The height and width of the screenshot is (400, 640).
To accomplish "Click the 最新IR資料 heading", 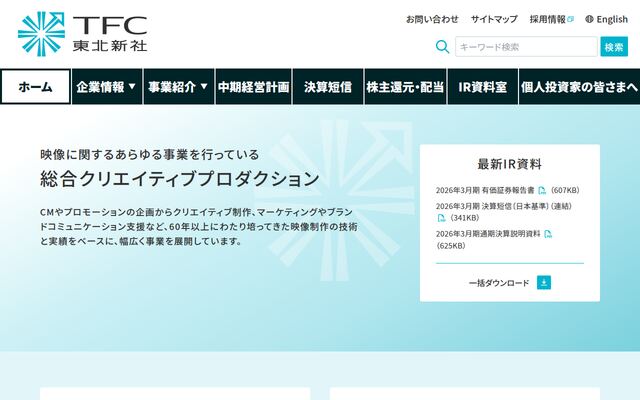I will pos(510,164).
